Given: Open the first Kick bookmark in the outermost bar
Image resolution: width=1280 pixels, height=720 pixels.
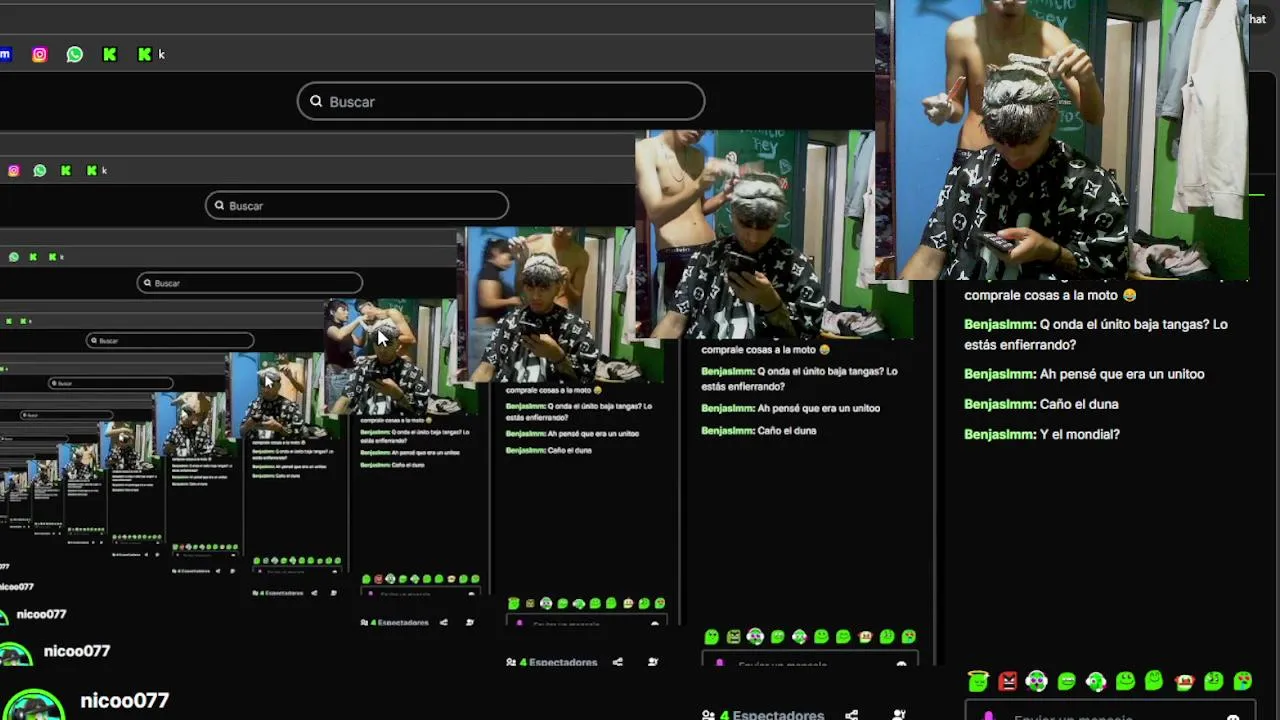Looking at the screenshot, I should [x=110, y=55].
